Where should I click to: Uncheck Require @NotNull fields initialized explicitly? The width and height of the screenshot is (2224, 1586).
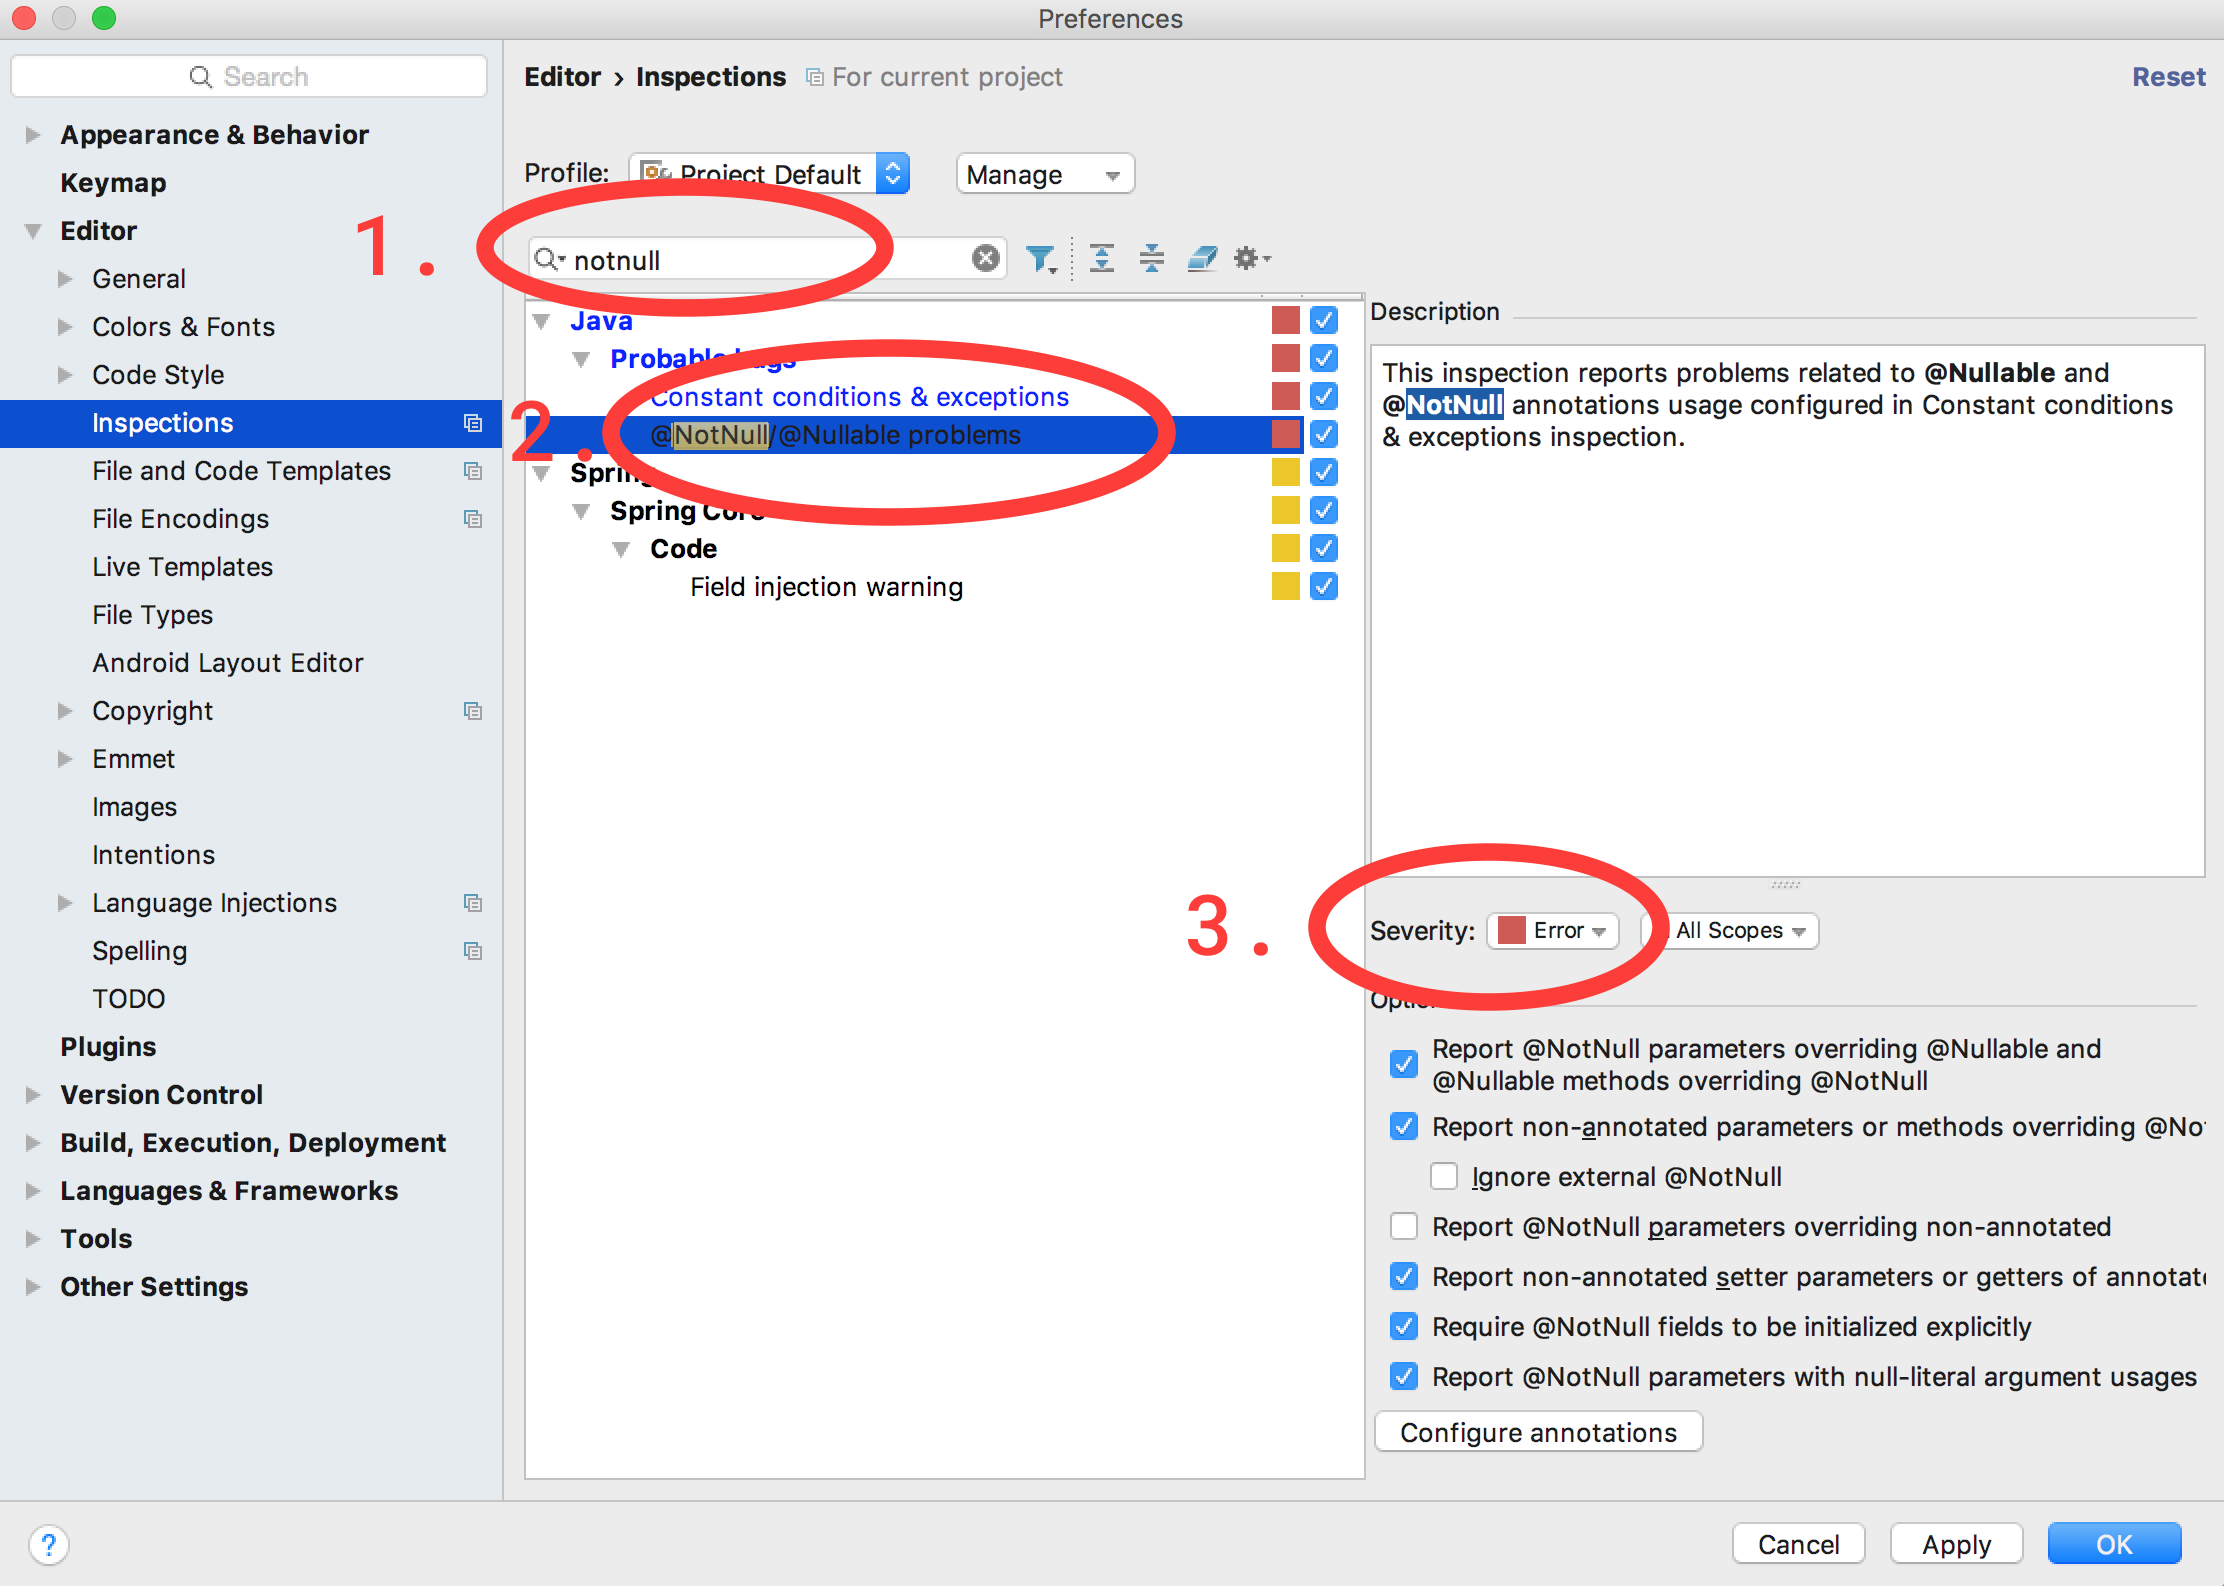tap(1403, 1326)
